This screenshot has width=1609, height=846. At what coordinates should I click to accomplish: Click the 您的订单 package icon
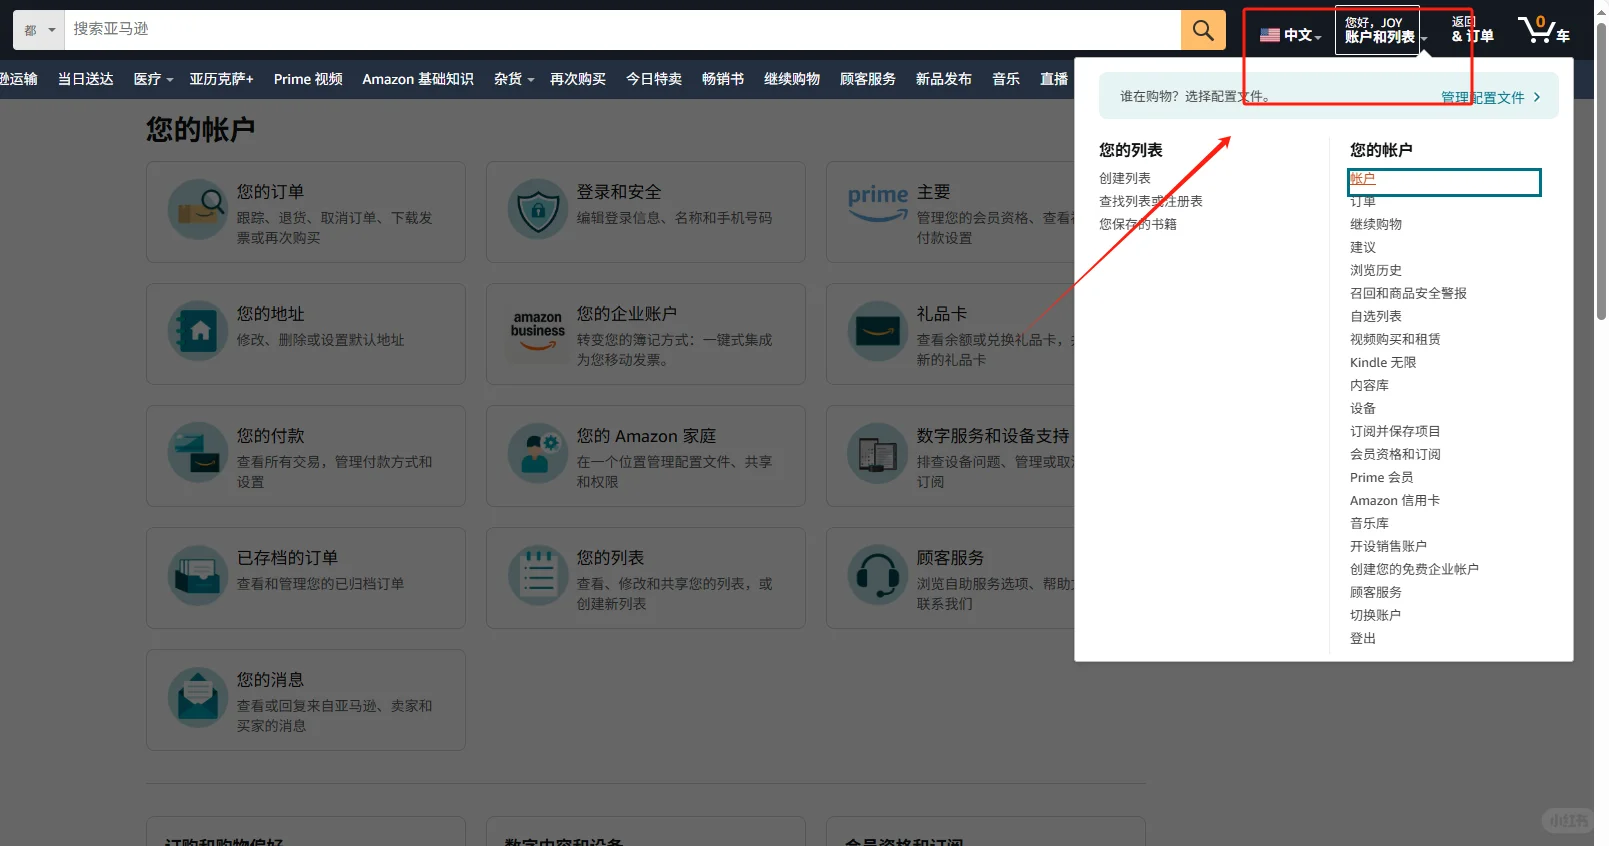(198, 209)
